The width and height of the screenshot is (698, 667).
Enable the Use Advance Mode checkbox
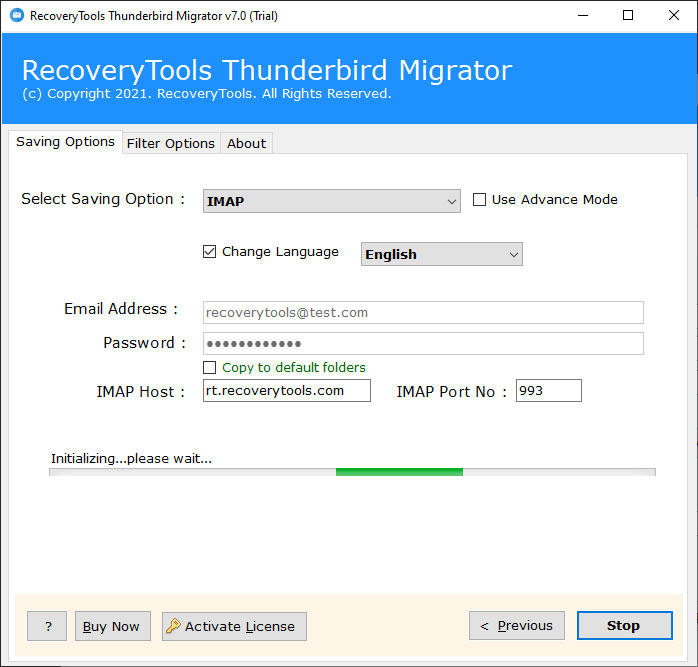click(x=479, y=199)
